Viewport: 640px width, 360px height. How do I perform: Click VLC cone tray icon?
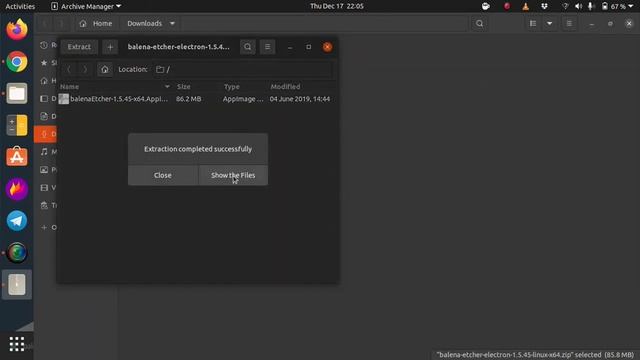[525, 6]
